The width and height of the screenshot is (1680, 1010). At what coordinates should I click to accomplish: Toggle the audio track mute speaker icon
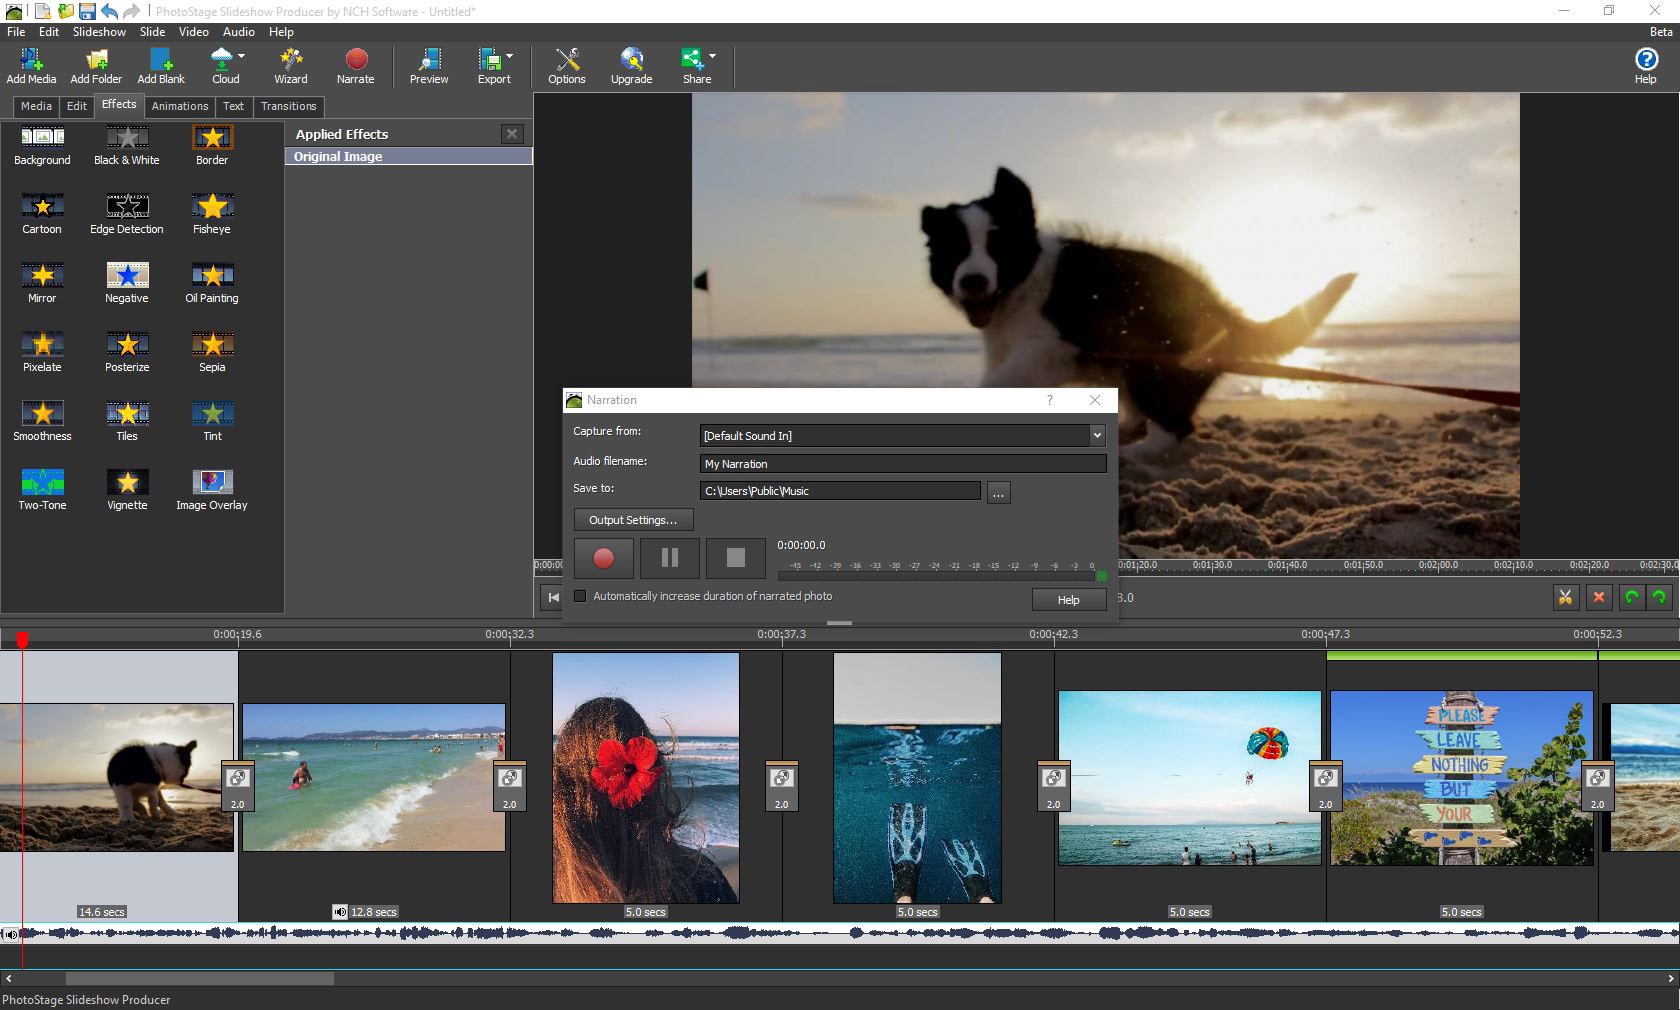click(x=10, y=934)
